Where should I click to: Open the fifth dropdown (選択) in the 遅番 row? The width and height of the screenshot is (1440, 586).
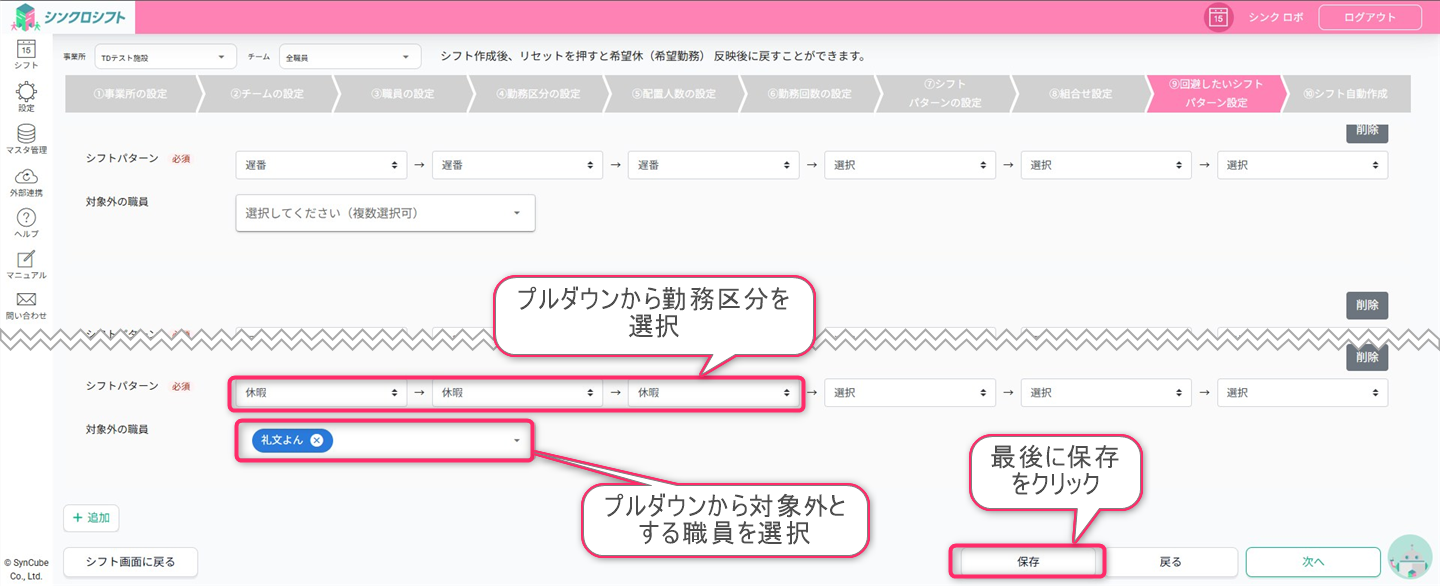pos(1106,165)
